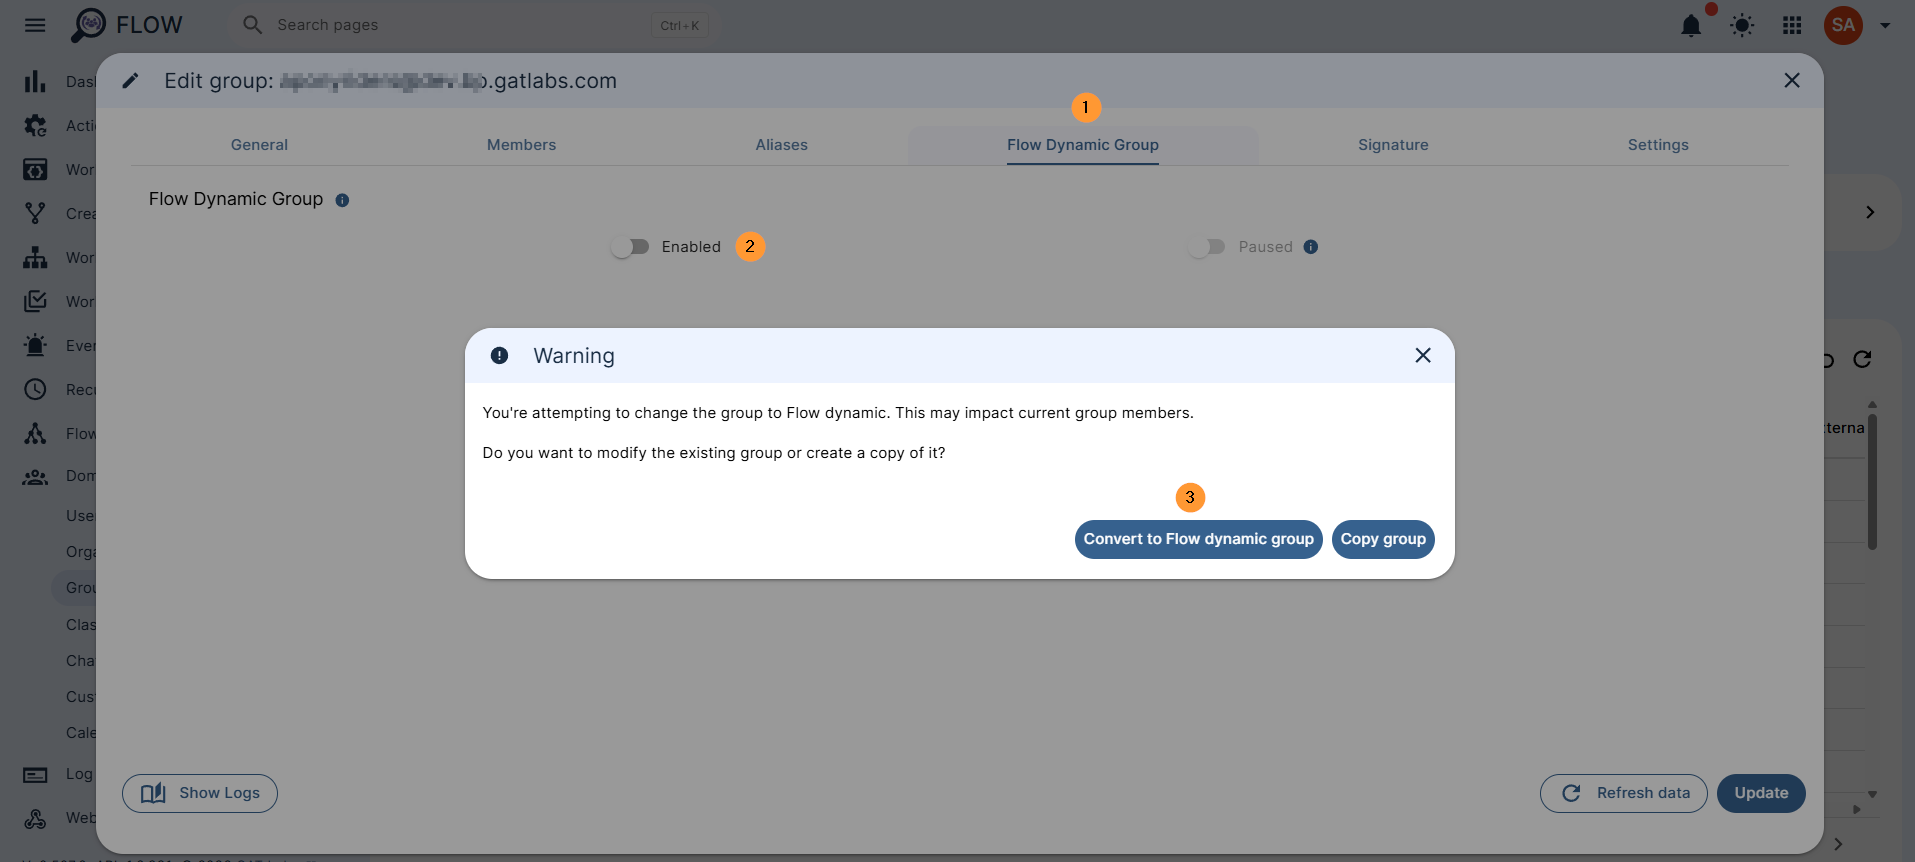1915x862 pixels.
Task: Switch to the Members tab
Action: (x=521, y=145)
